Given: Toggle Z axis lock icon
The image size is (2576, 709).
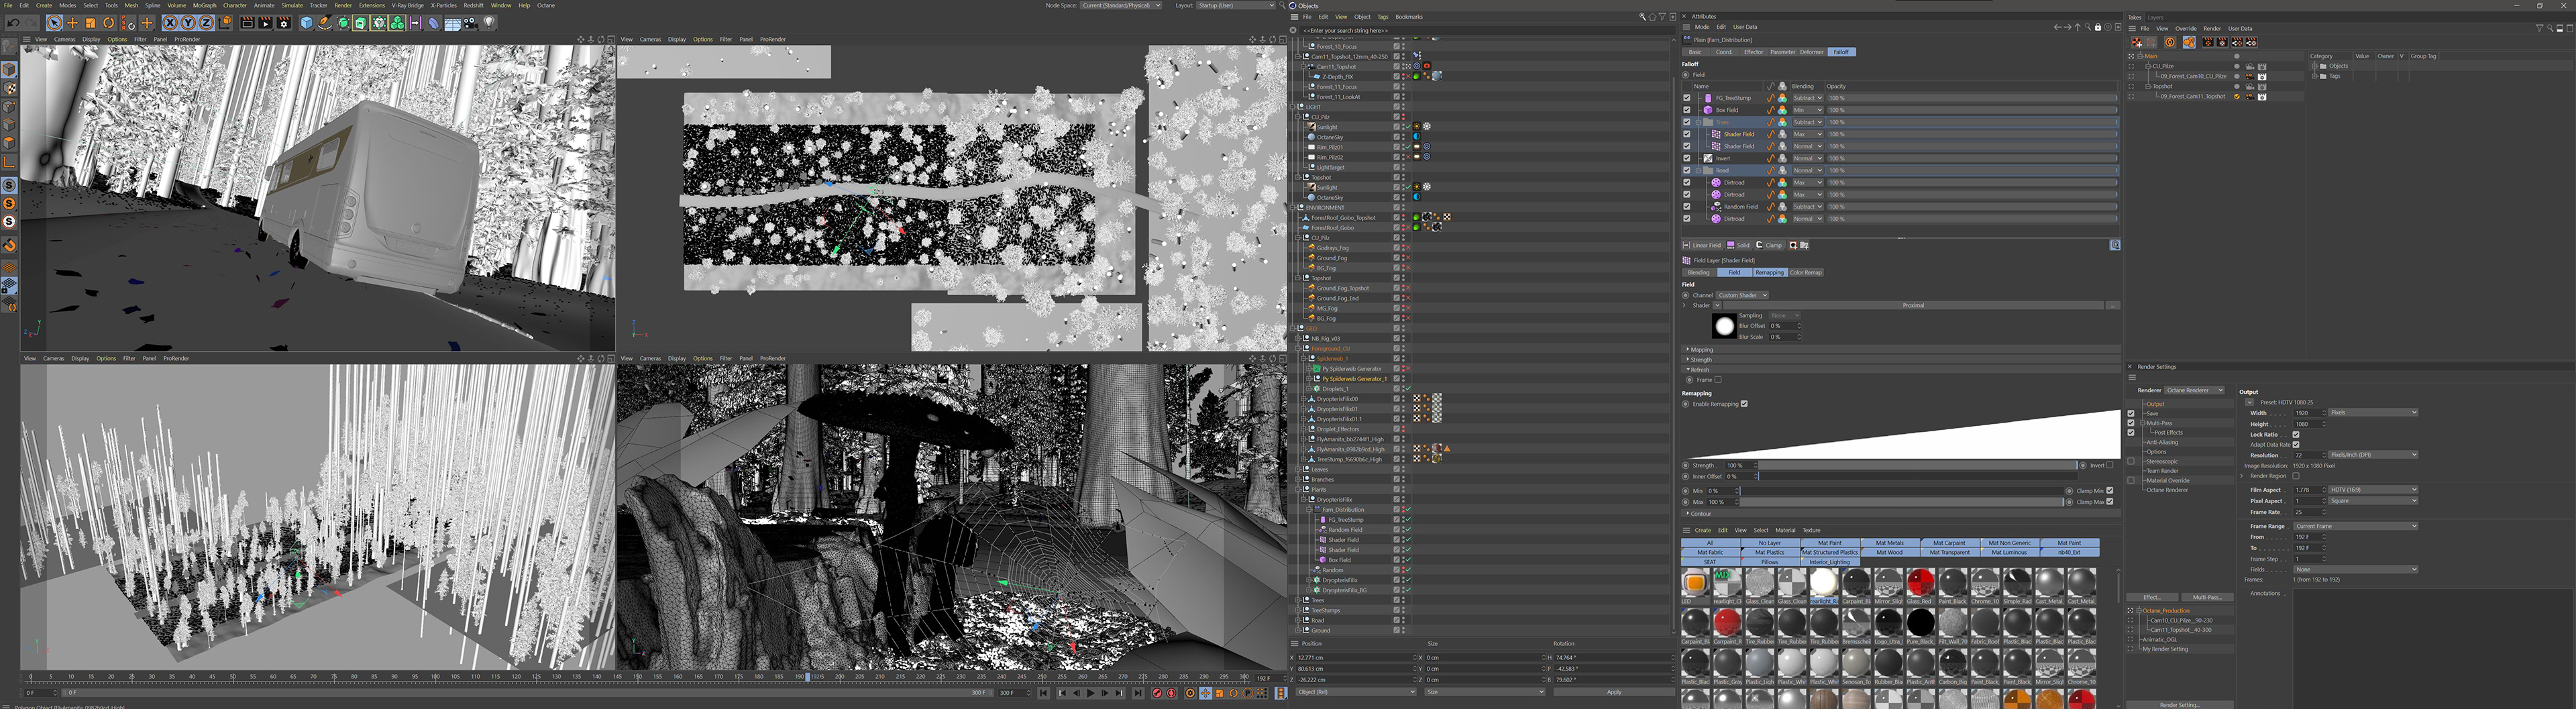Looking at the screenshot, I should tap(206, 23).
